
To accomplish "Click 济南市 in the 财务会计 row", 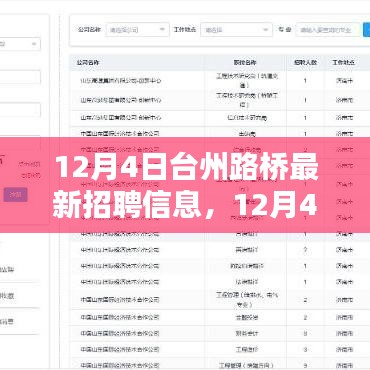I will (x=344, y=333).
